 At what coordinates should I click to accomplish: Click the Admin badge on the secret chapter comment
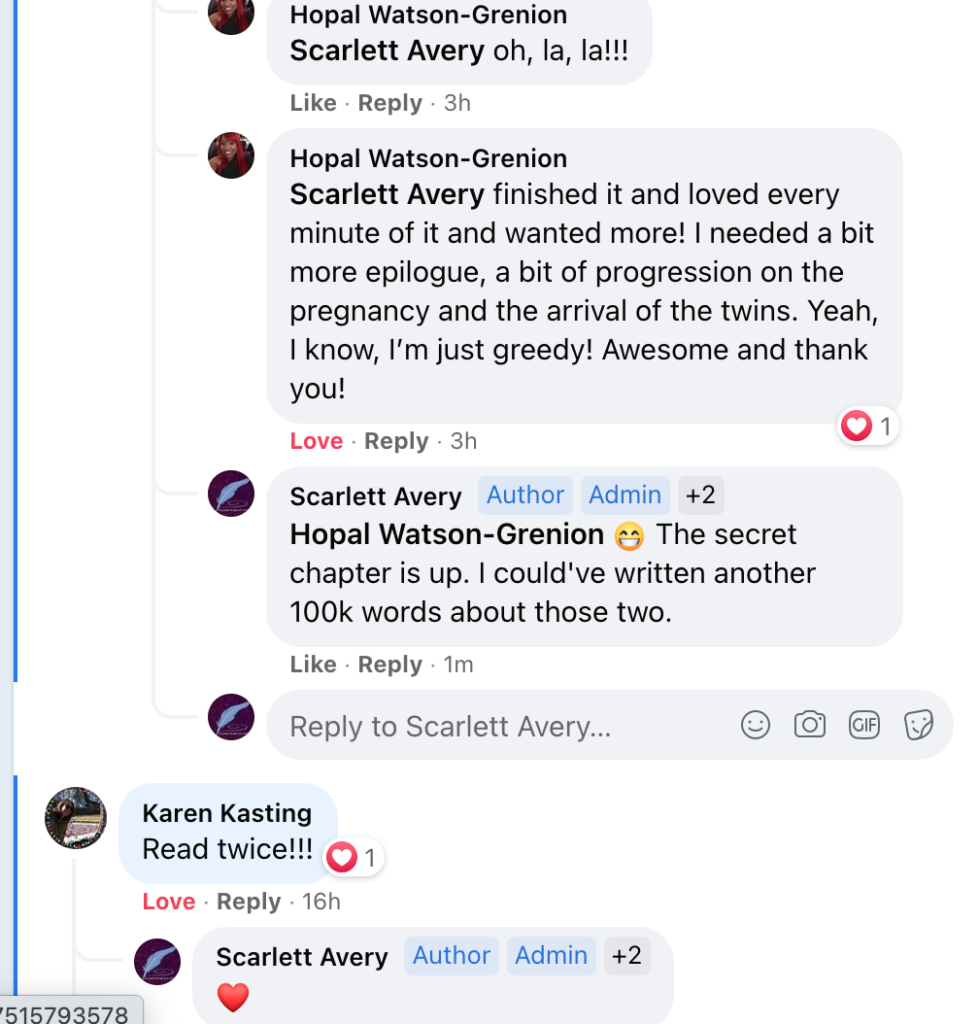pos(625,495)
